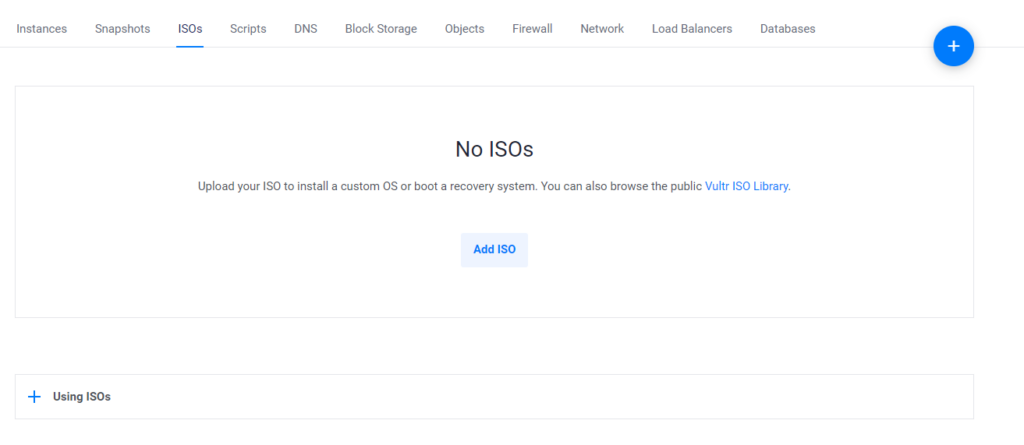The image size is (1024, 445).
Task: Click the No ISOs heading
Action: point(494,149)
